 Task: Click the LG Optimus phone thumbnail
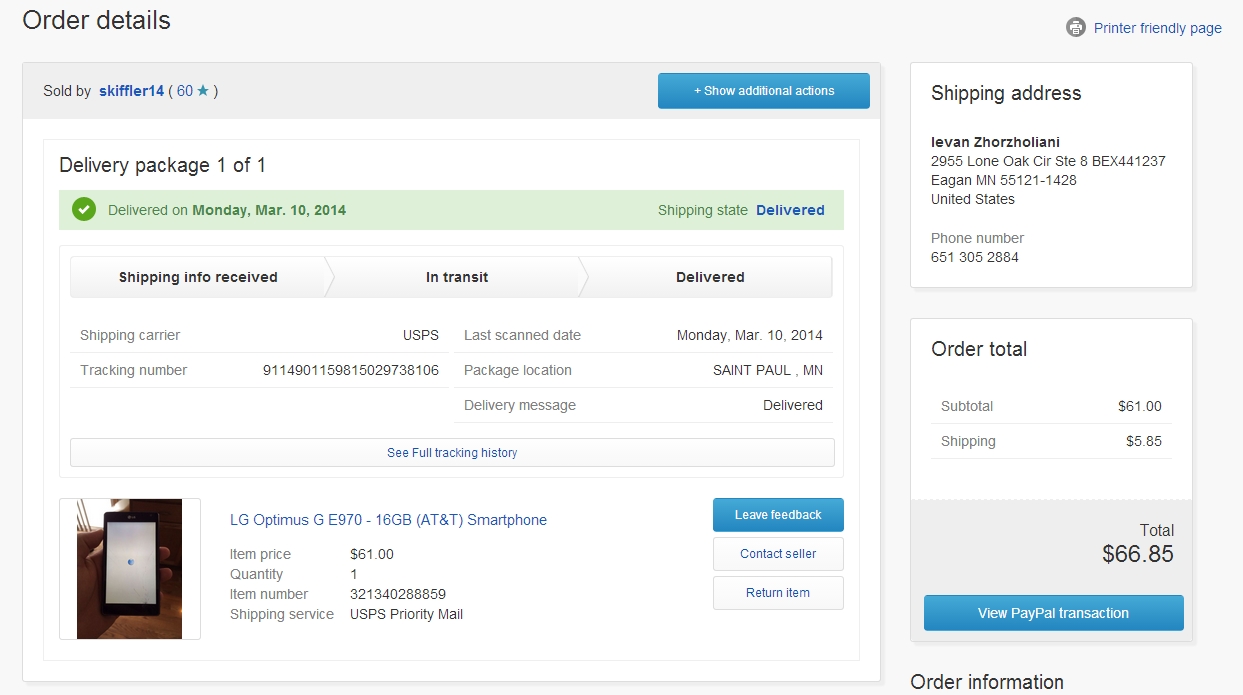pos(130,569)
